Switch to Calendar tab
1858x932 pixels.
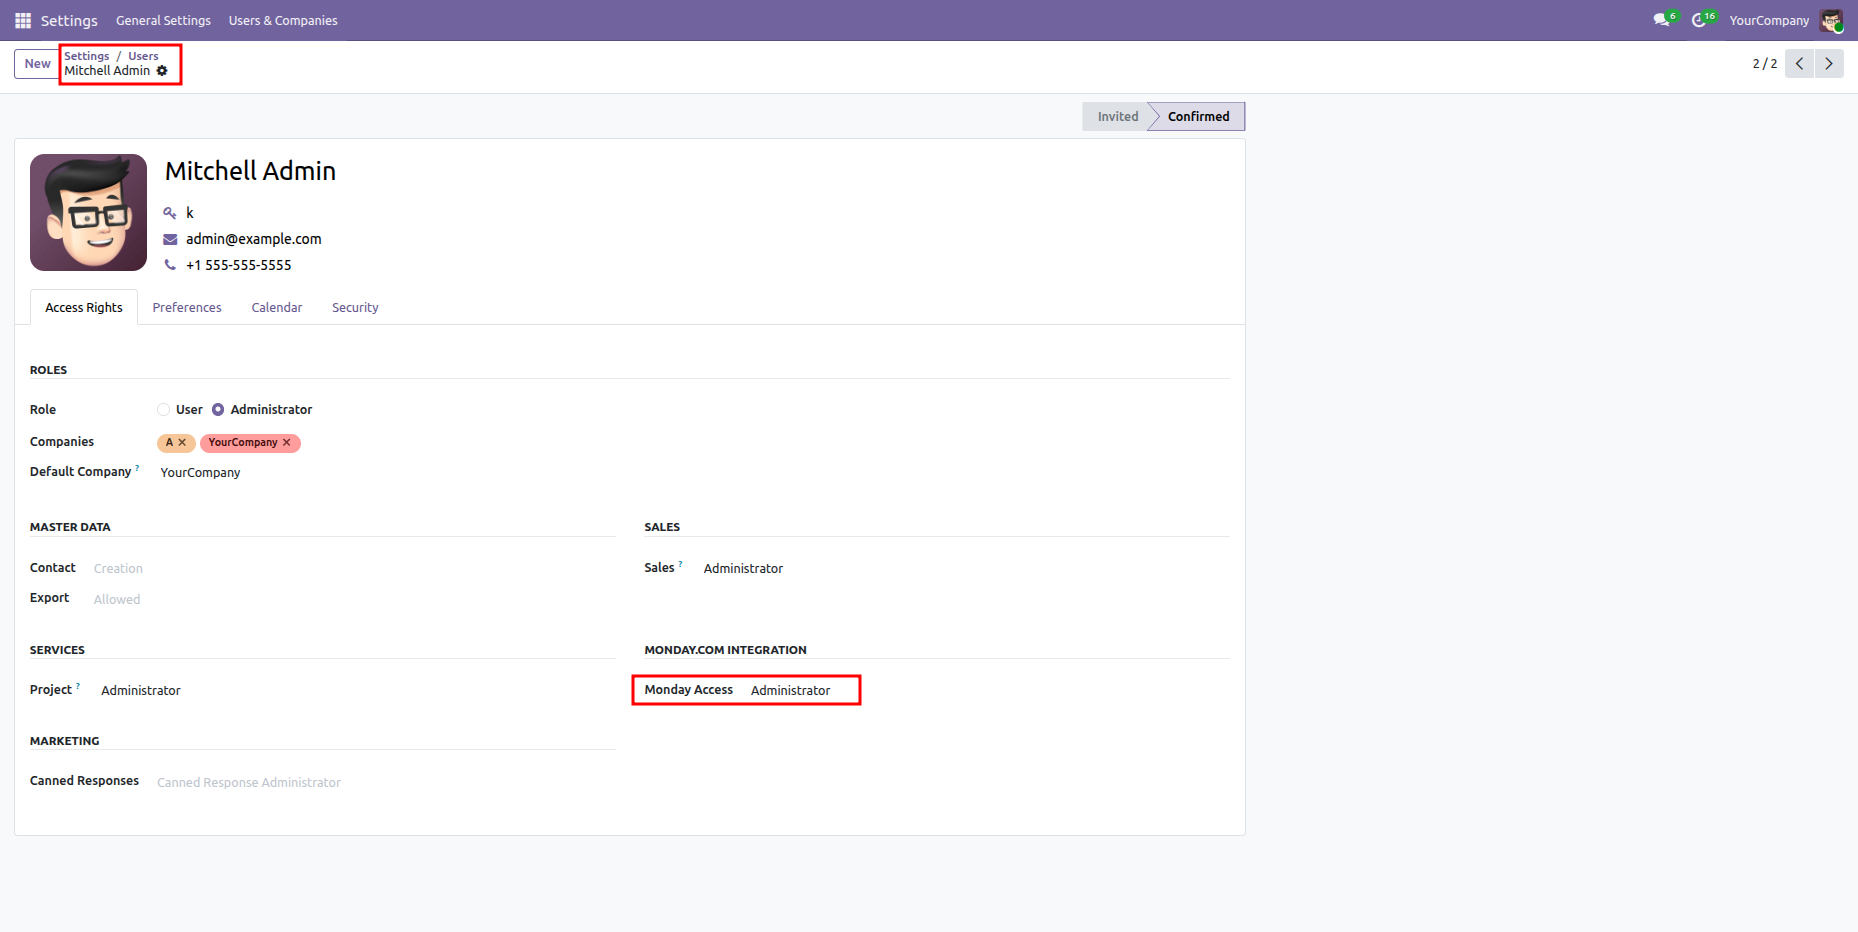pos(277,307)
